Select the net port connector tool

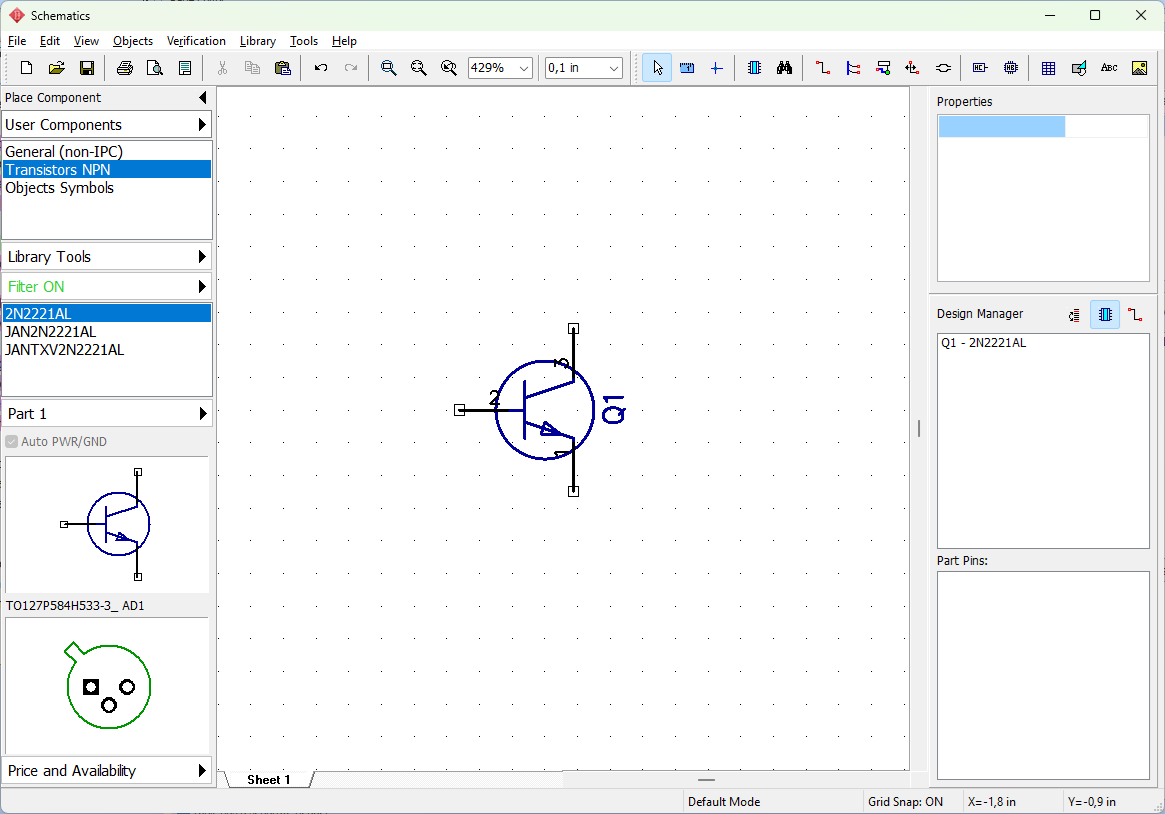coord(943,68)
